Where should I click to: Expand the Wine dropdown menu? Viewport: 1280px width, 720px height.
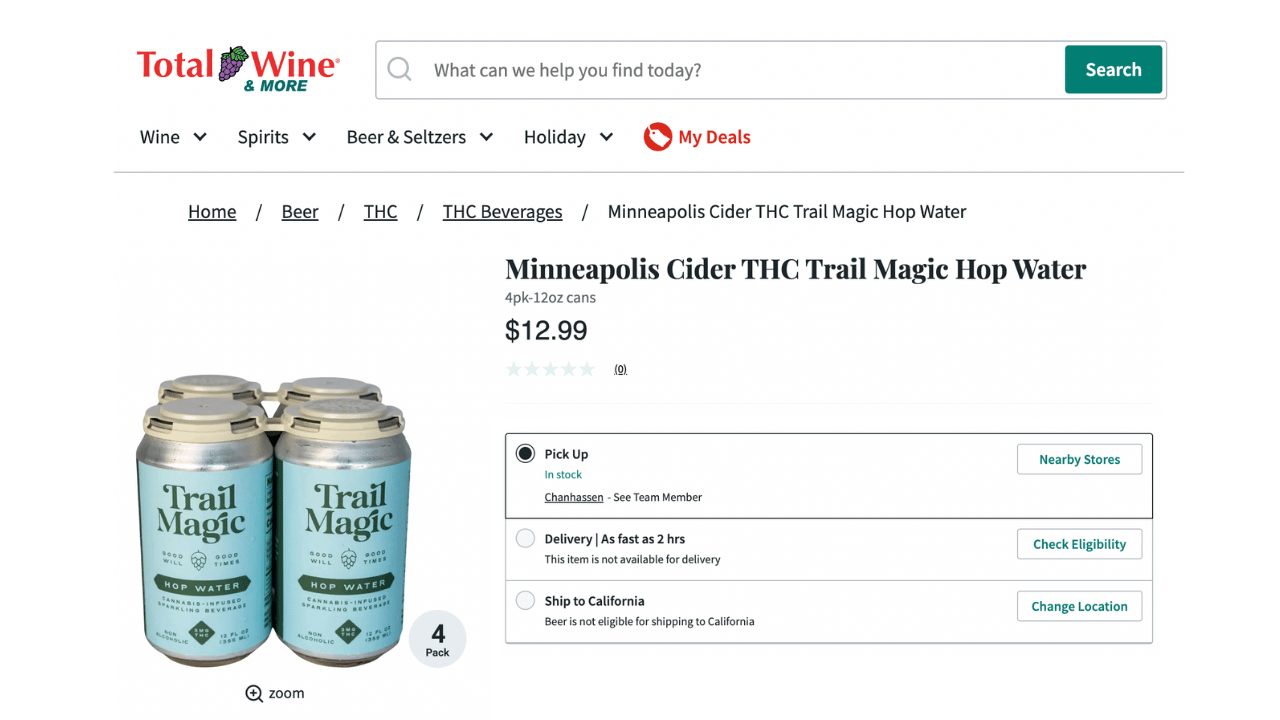tap(173, 137)
